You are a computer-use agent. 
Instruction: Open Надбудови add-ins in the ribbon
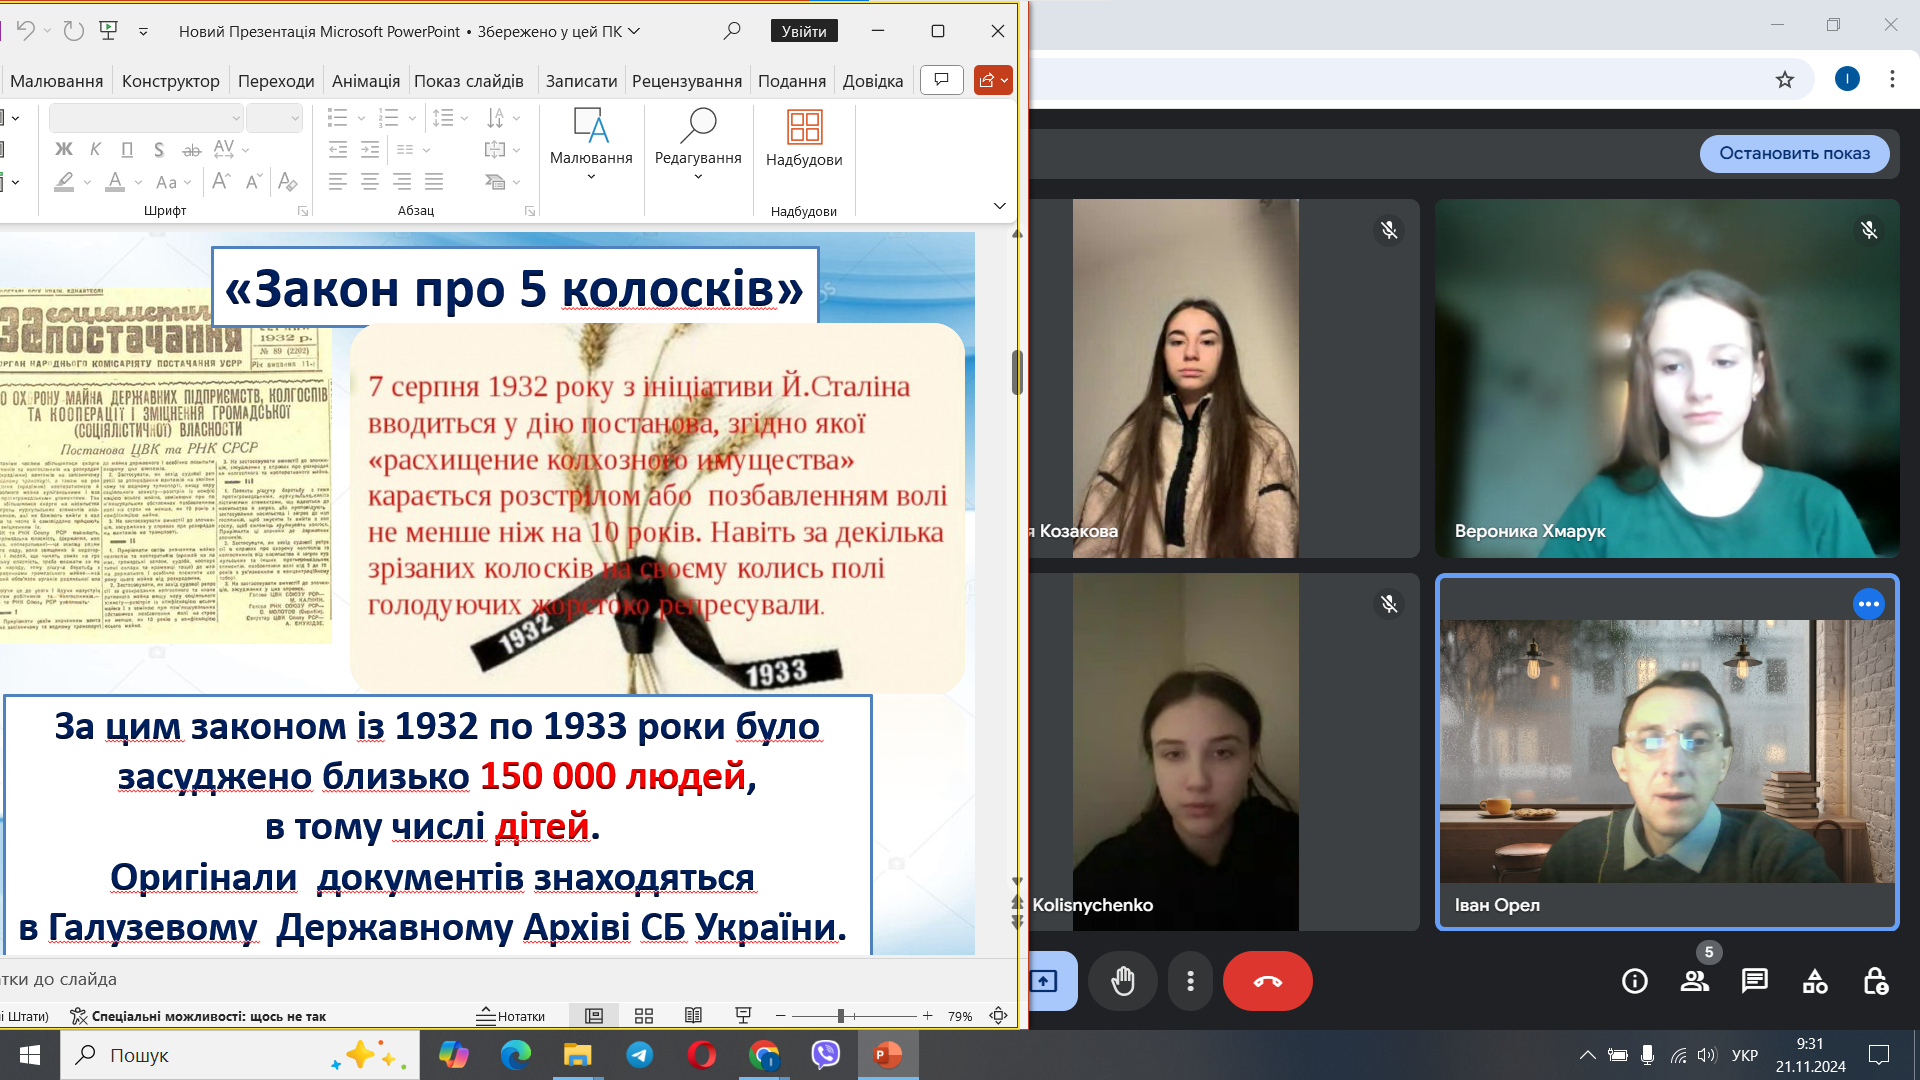coord(804,139)
